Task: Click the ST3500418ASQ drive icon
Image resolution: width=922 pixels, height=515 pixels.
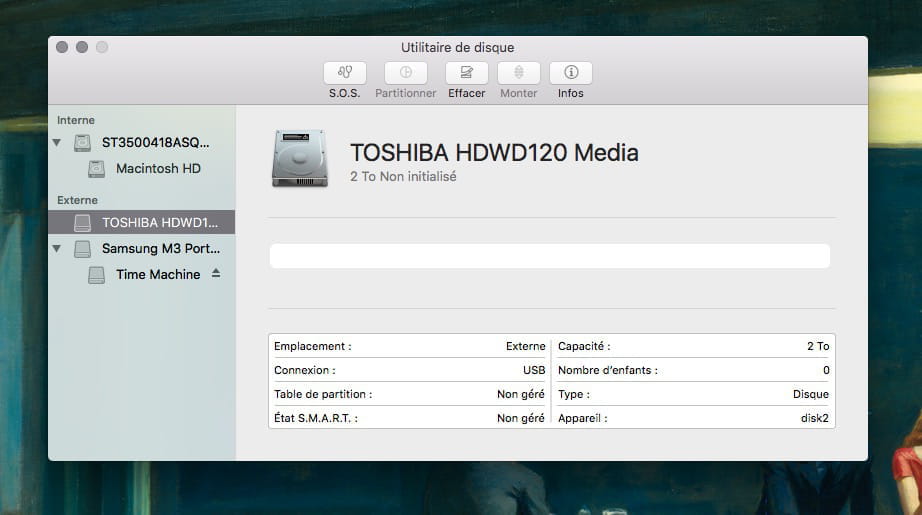Action: pos(82,143)
